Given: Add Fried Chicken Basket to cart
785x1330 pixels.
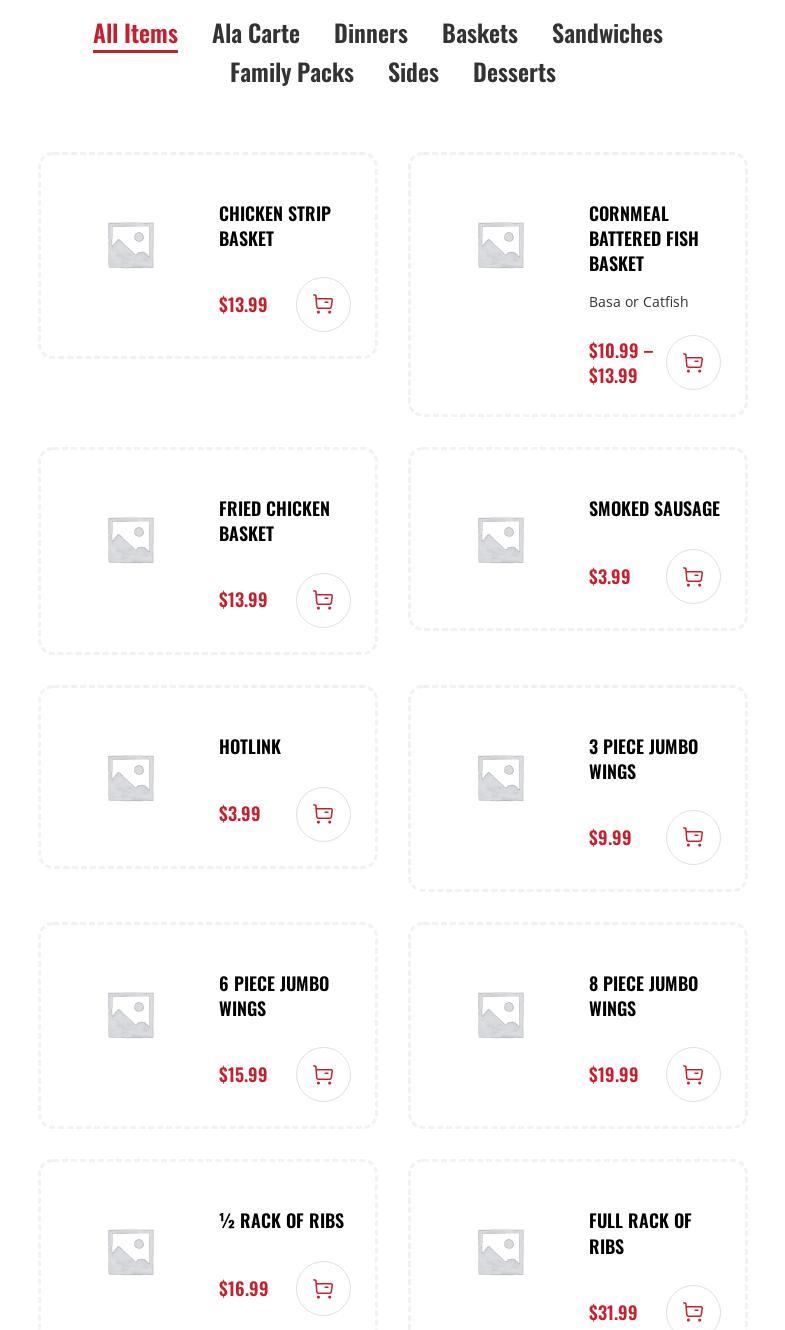Looking at the screenshot, I should click(323, 600).
